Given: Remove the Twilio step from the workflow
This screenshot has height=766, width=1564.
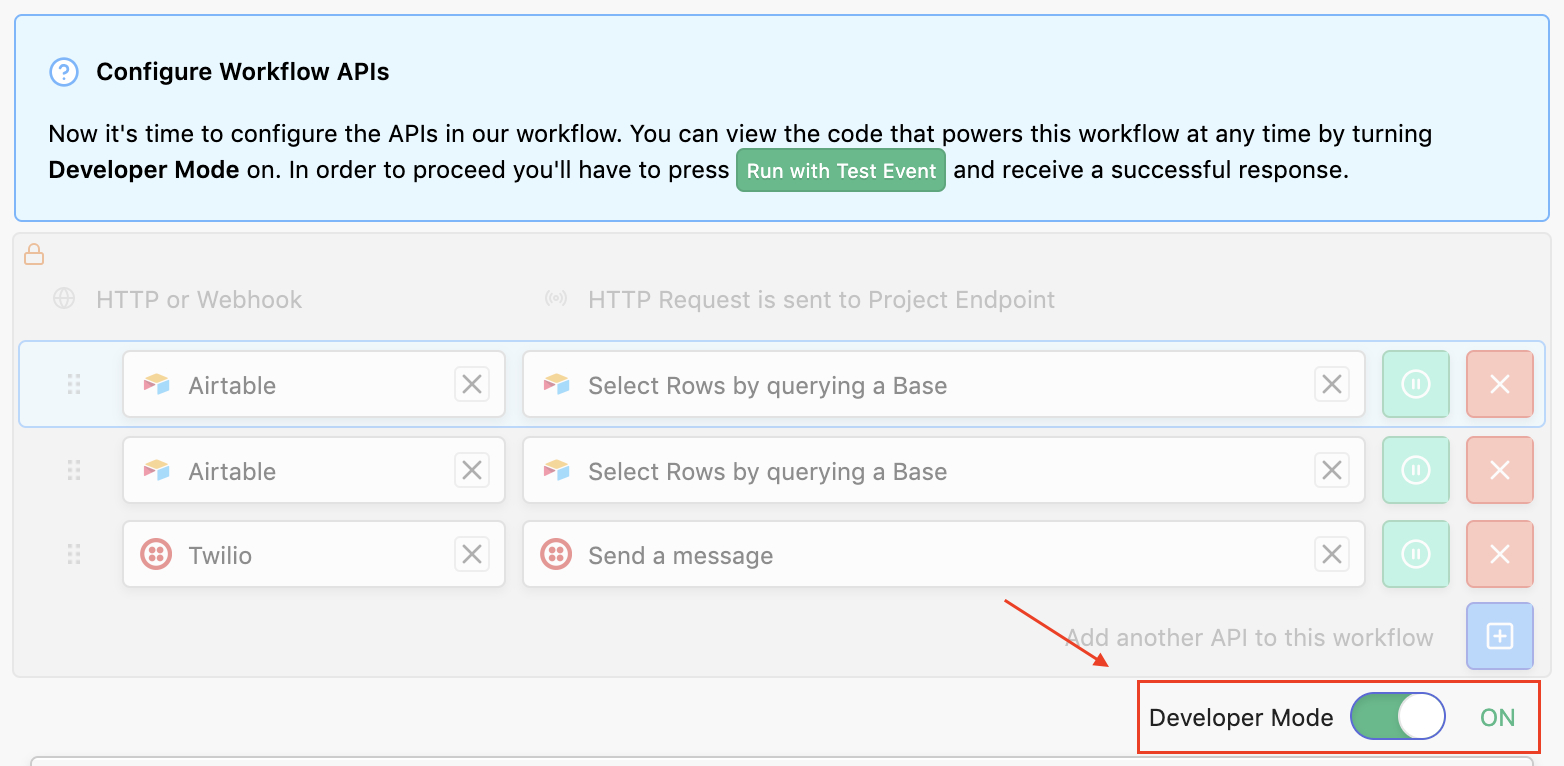Looking at the screenshot, I should [x=1499, y=554].
